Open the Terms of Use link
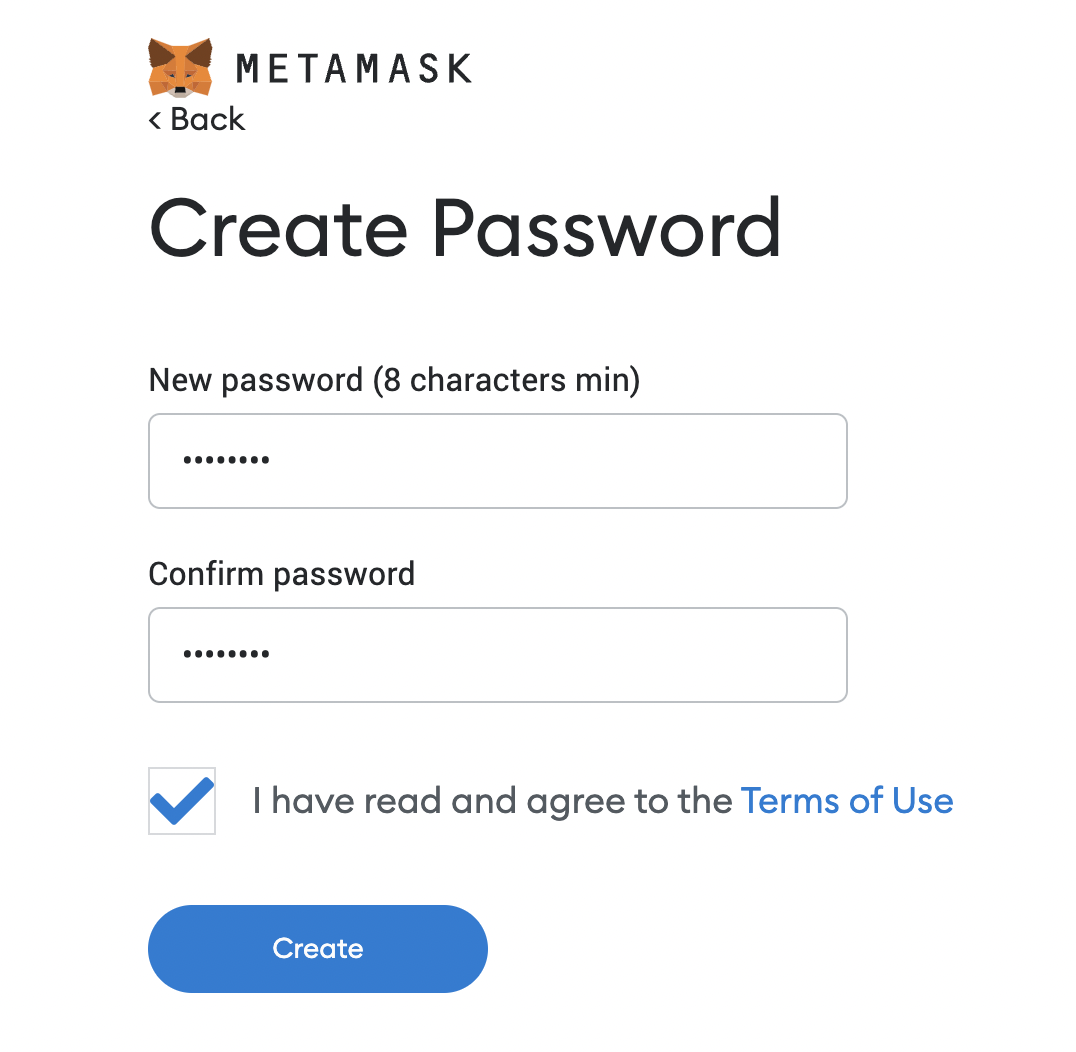Image resolution: width=1076 pixels, height=1052 pixels. click(x=846, y=801)
